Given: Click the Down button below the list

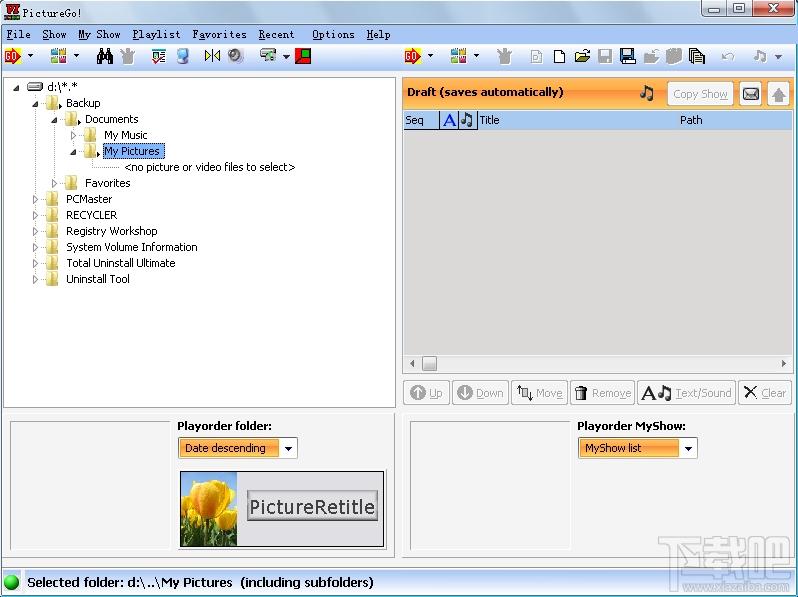Looking at the screenshot, I should tap(480, 393).
